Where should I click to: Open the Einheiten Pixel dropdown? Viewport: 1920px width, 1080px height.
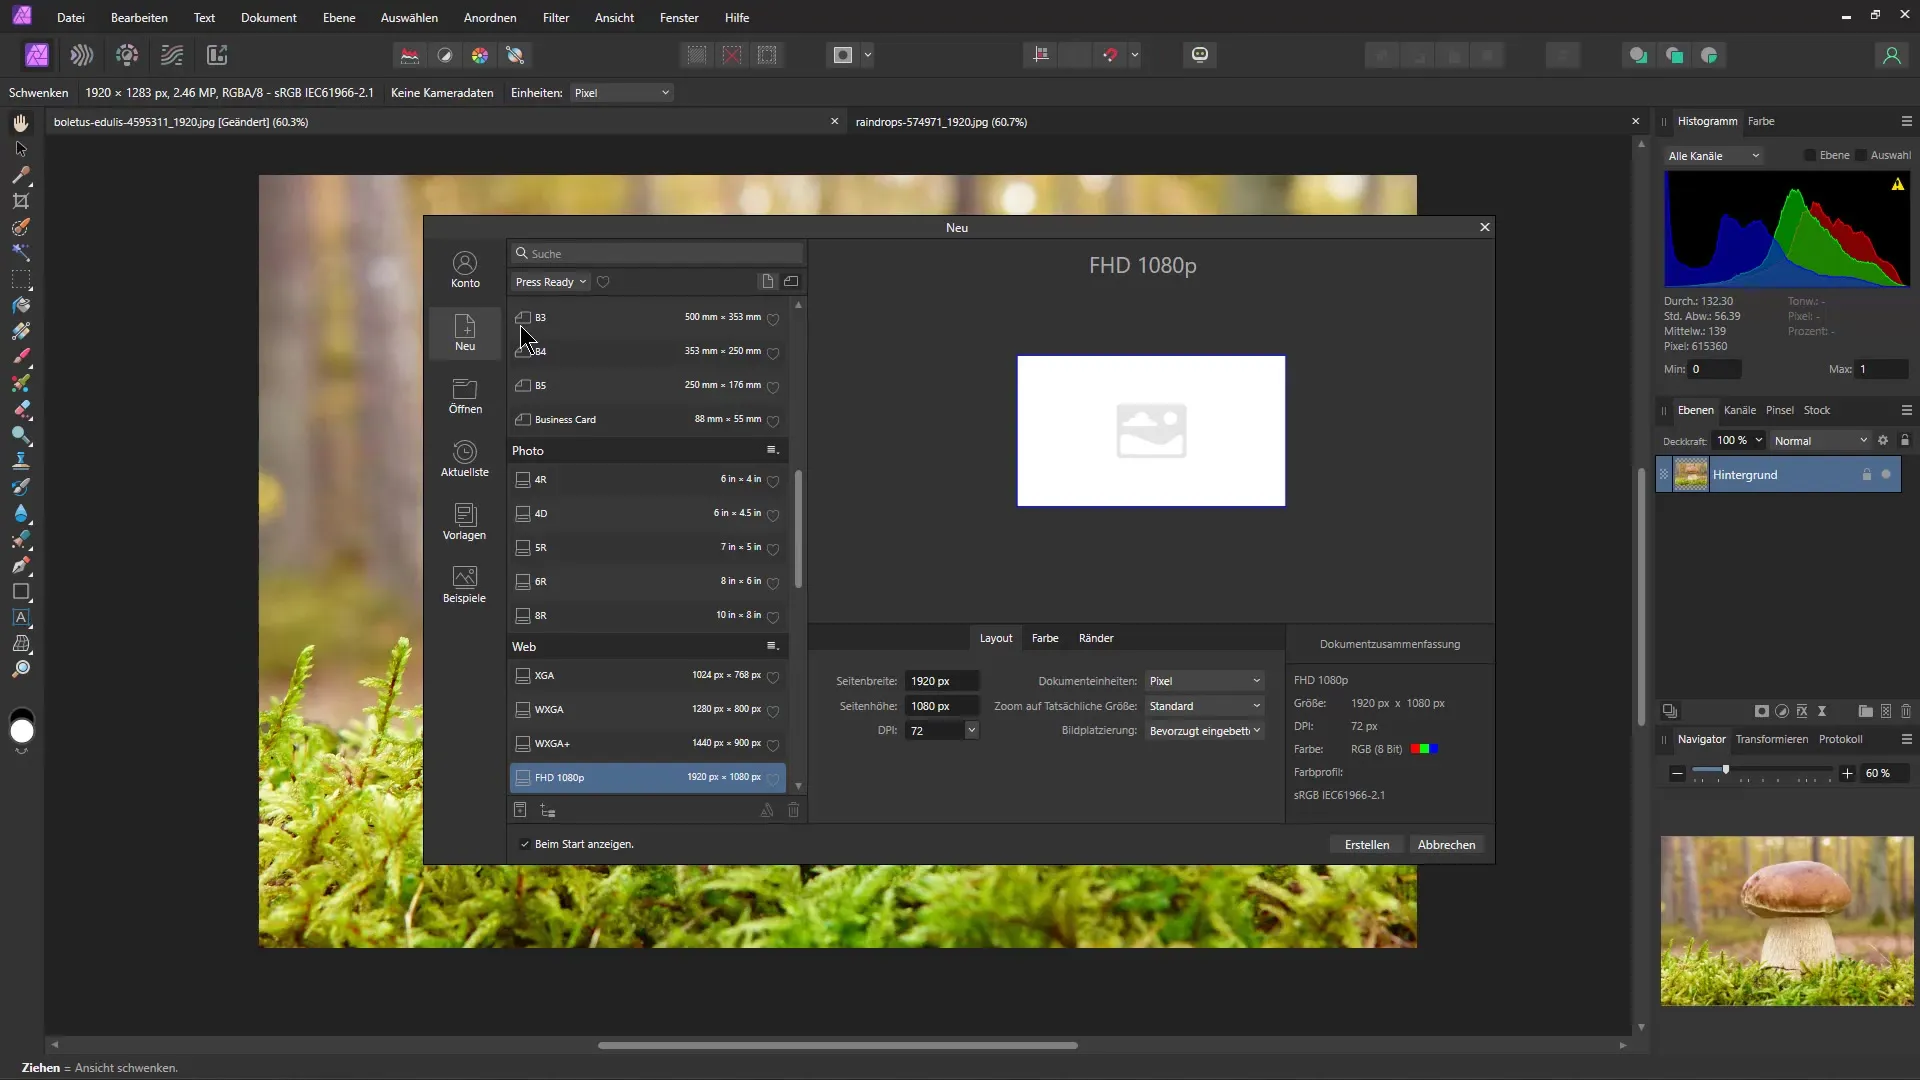click(622, 93)
